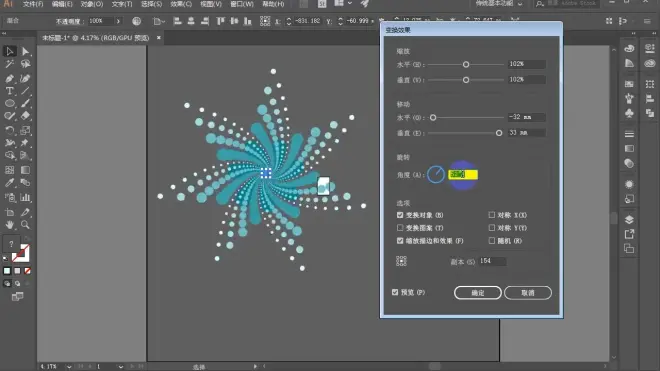The height and width of the screenshot is (371, 660).
Task: Cancel the dialog with 取消 button
Action: pos(528,293)
